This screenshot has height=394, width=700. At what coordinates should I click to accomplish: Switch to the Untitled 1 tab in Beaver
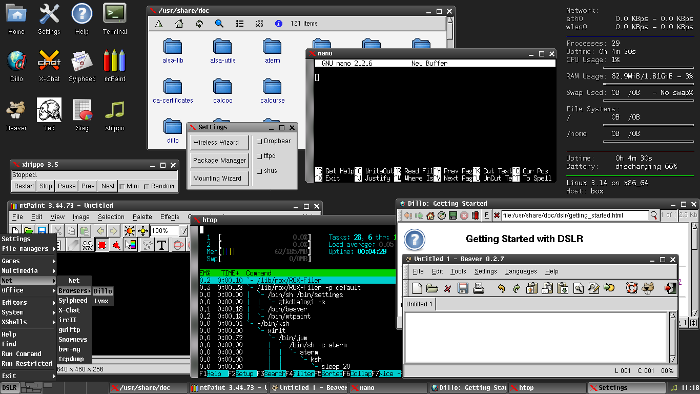[420, 304]
